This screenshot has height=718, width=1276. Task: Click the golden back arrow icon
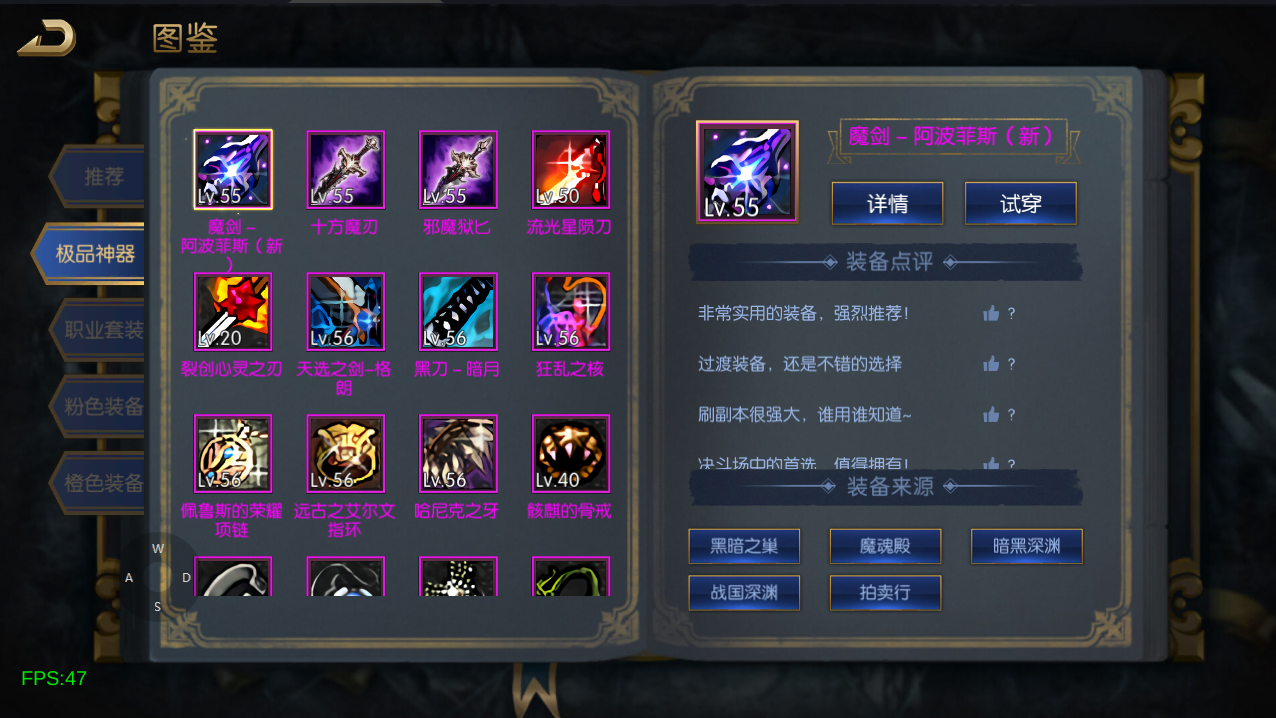coord(47,38)
